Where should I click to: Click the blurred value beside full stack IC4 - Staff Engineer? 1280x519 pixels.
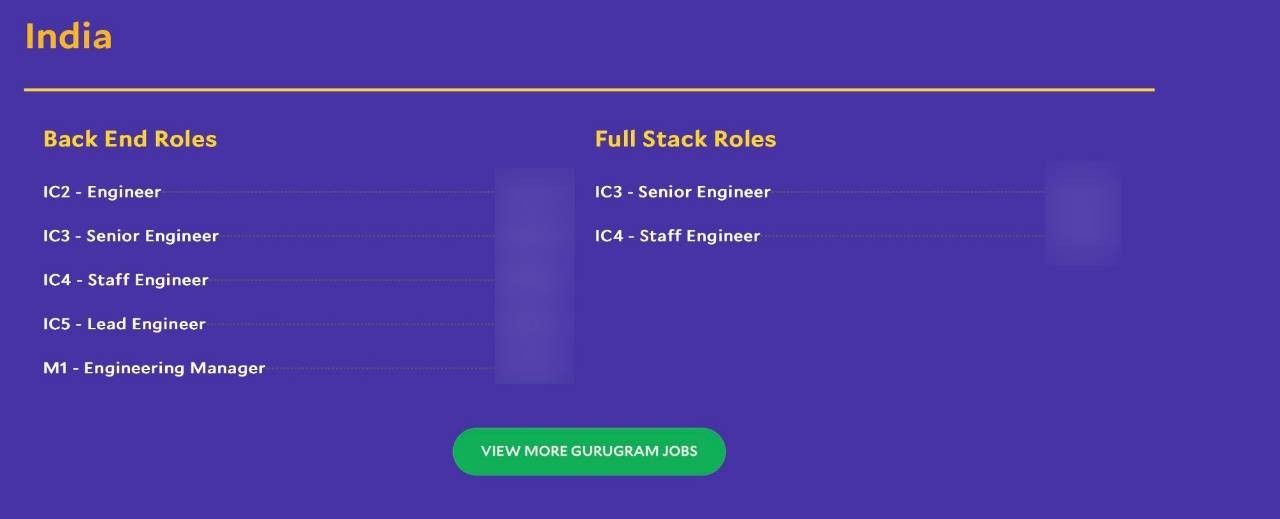click(x=1084, y=236)
